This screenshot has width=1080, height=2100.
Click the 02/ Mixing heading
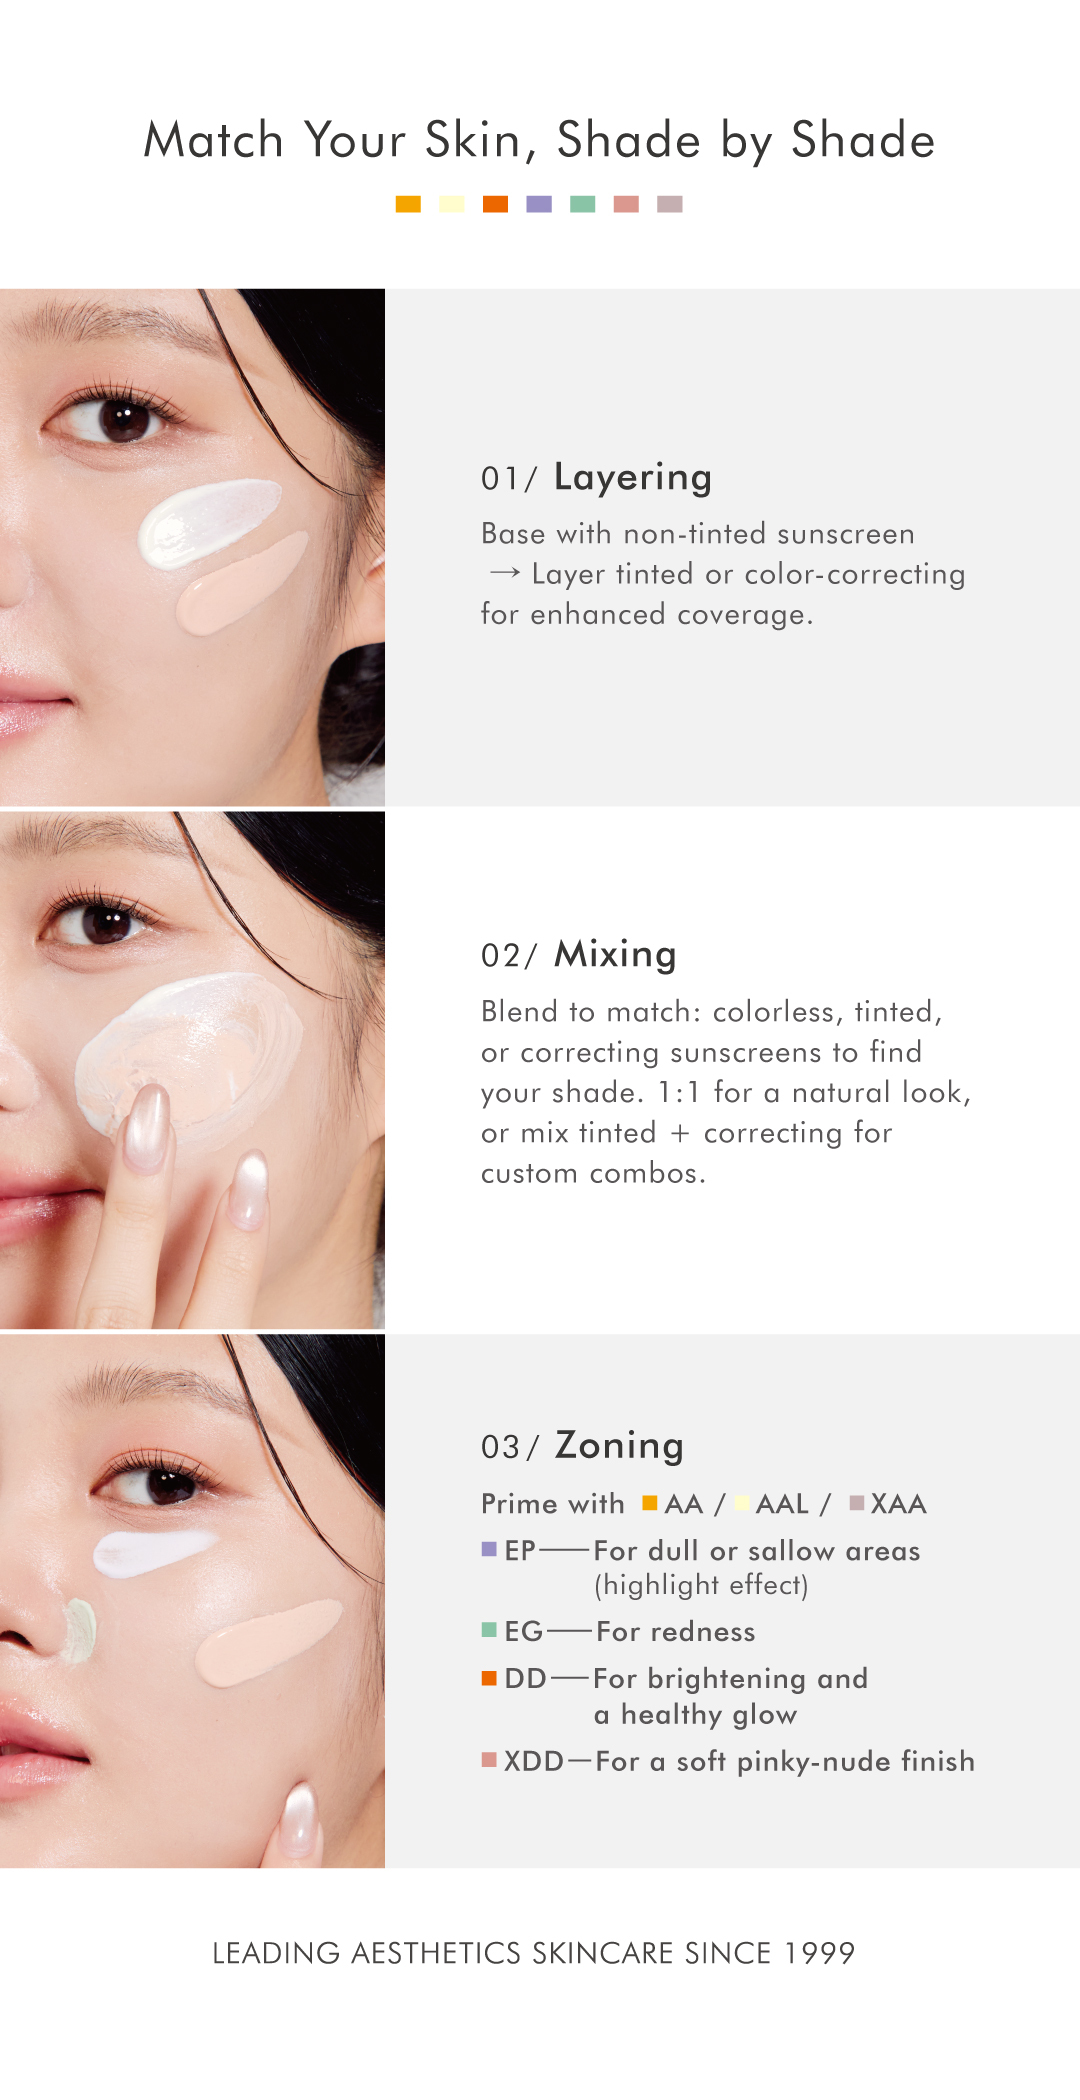coord(579,954)
